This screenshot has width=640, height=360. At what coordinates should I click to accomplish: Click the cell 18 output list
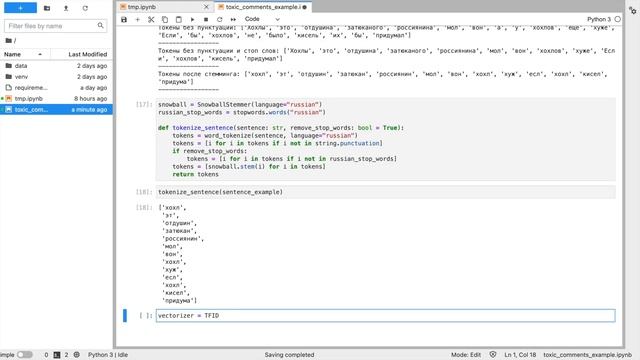click(385, 254)
